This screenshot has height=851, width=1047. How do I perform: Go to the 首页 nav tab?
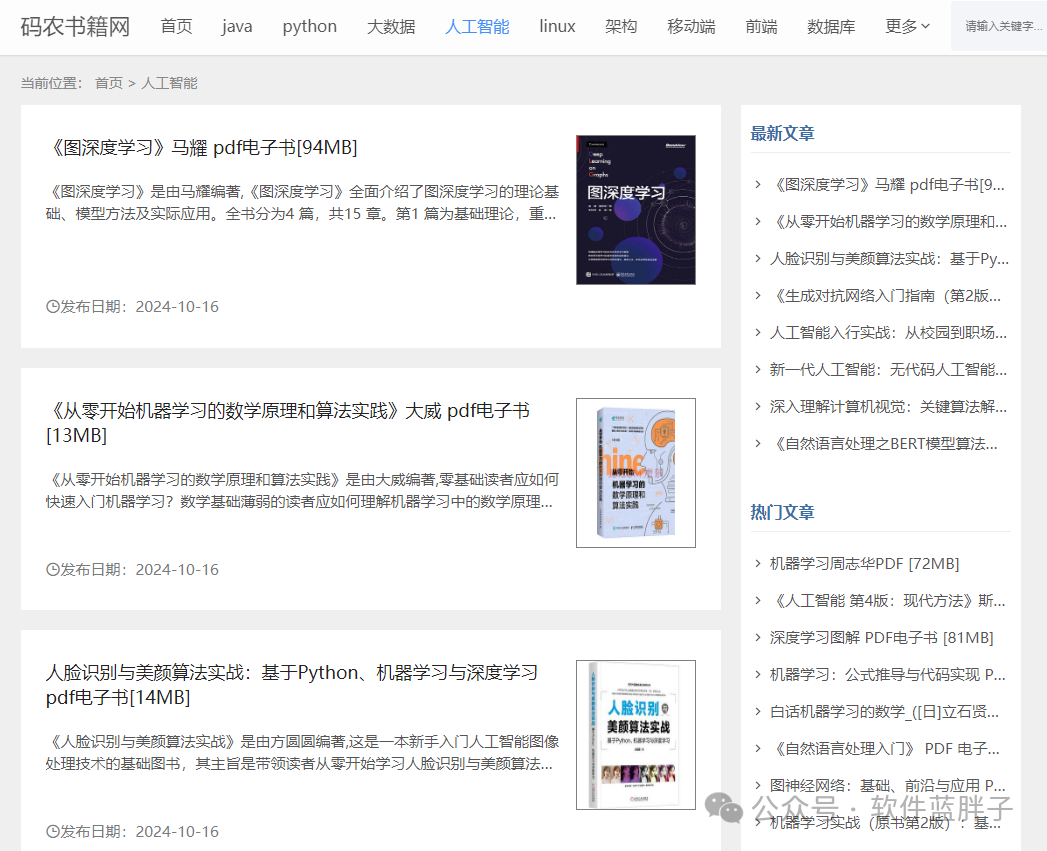(x=176, y=27)
